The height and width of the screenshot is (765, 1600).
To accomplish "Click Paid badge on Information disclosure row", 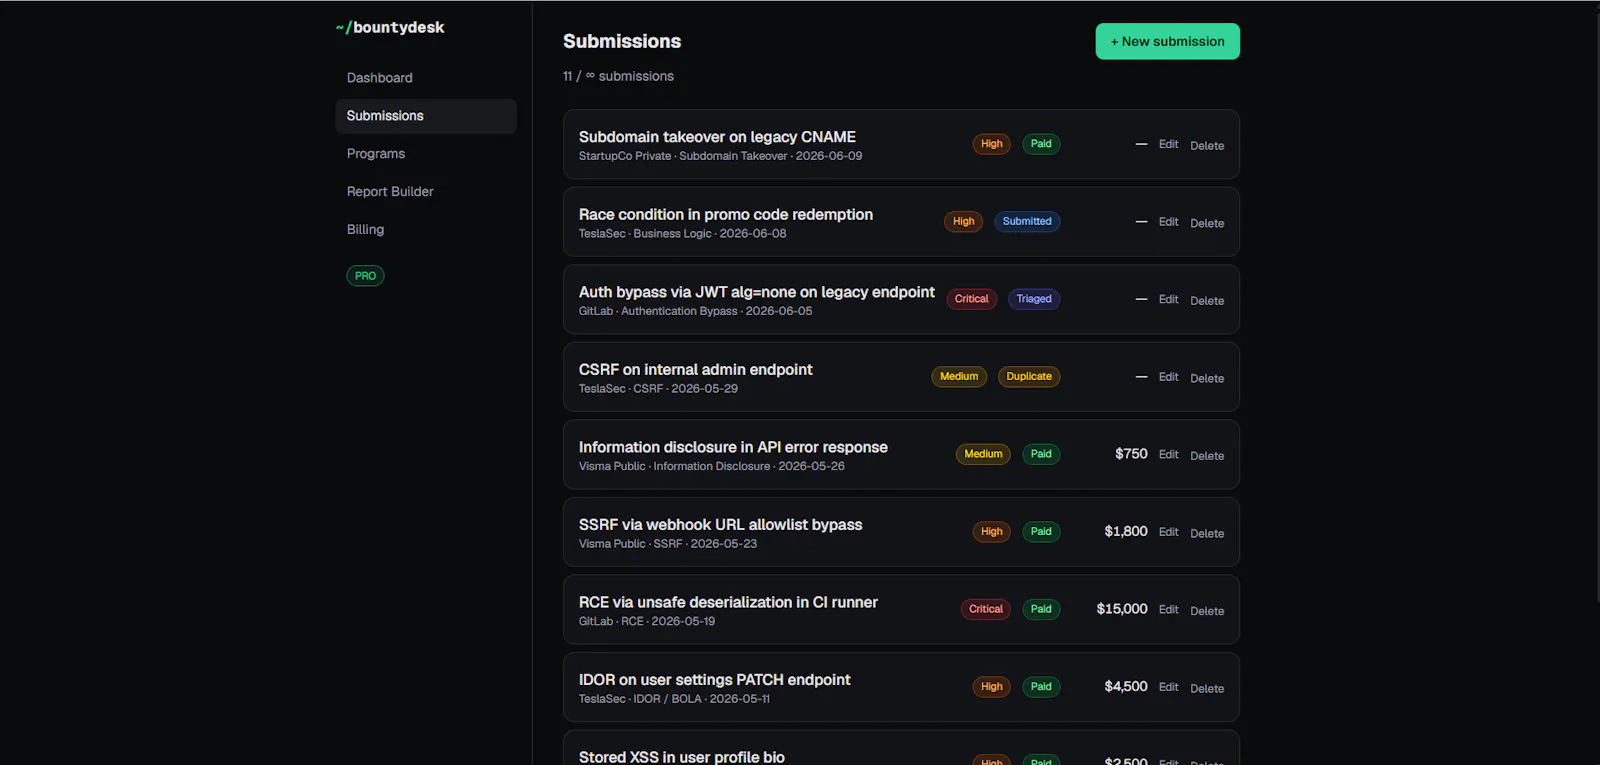I will [1041, 454].
